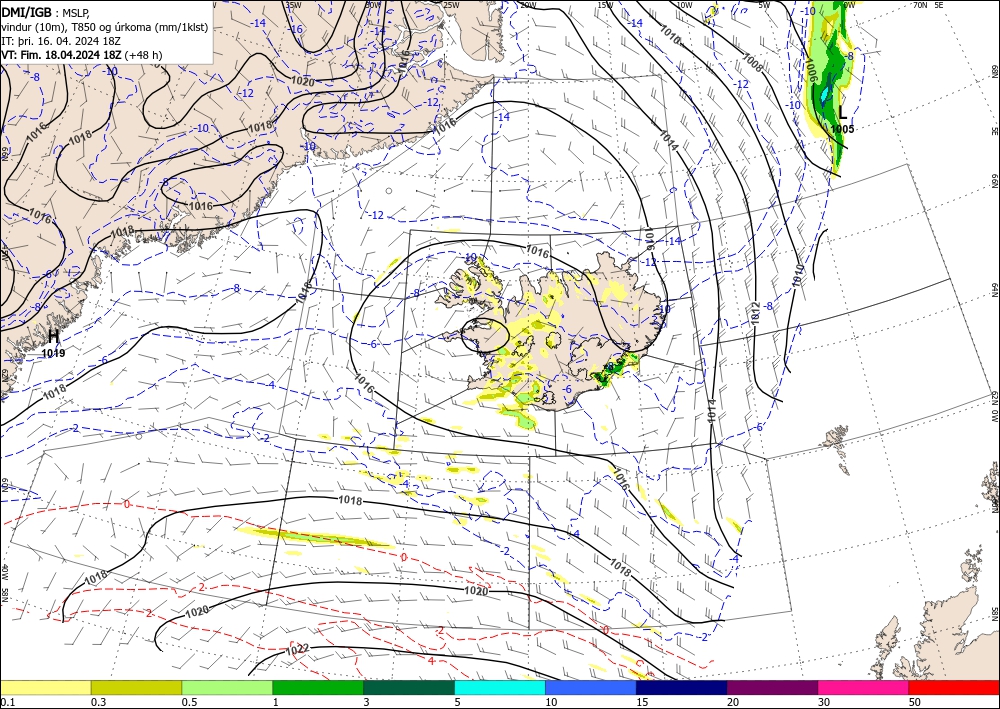Click the '1019' high pressure value
Screen dimensions: 1000x709
coord(54,353)
